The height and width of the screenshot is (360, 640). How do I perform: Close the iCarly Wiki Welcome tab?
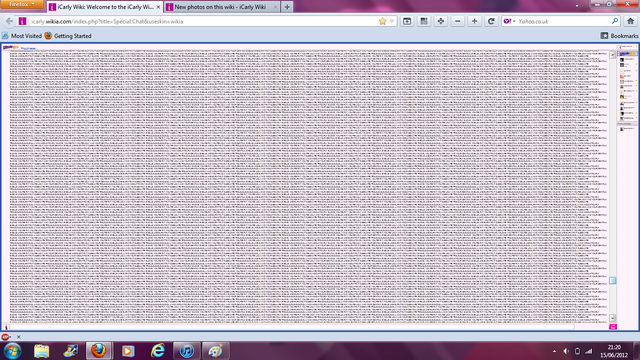(158, 7)
